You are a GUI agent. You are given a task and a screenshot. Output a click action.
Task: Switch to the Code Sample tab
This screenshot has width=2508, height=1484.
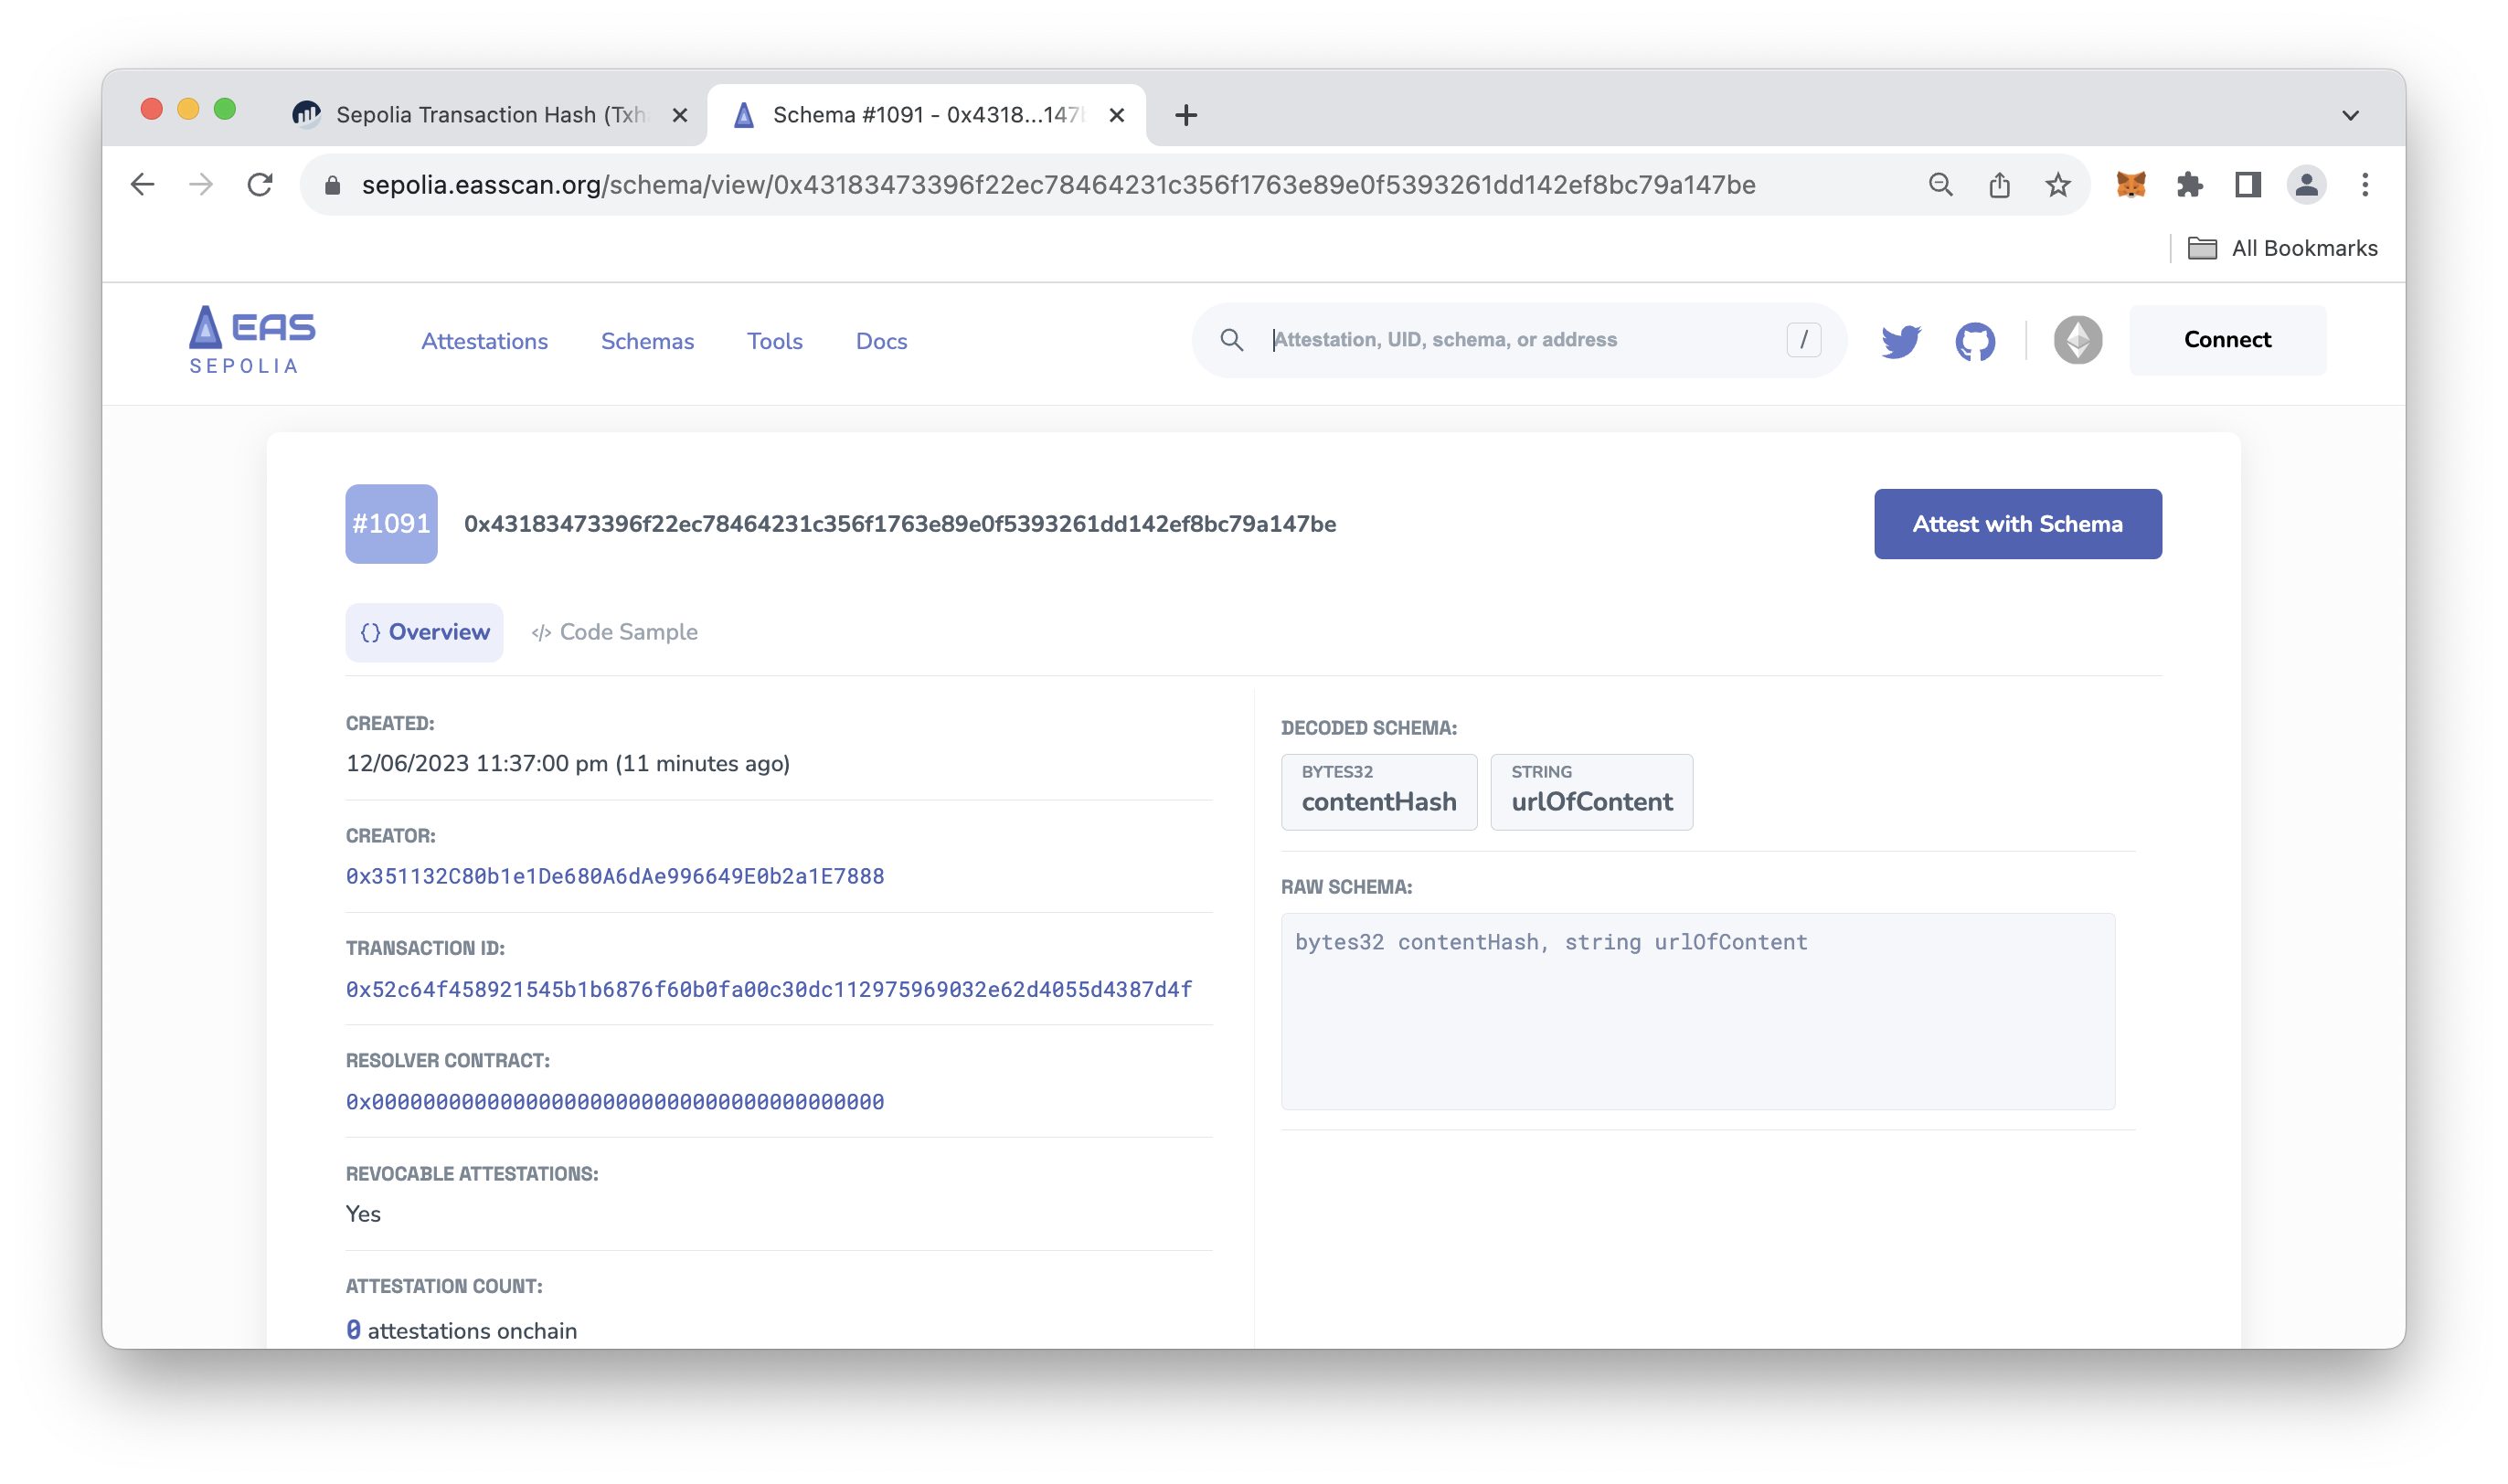coord(614,632)
